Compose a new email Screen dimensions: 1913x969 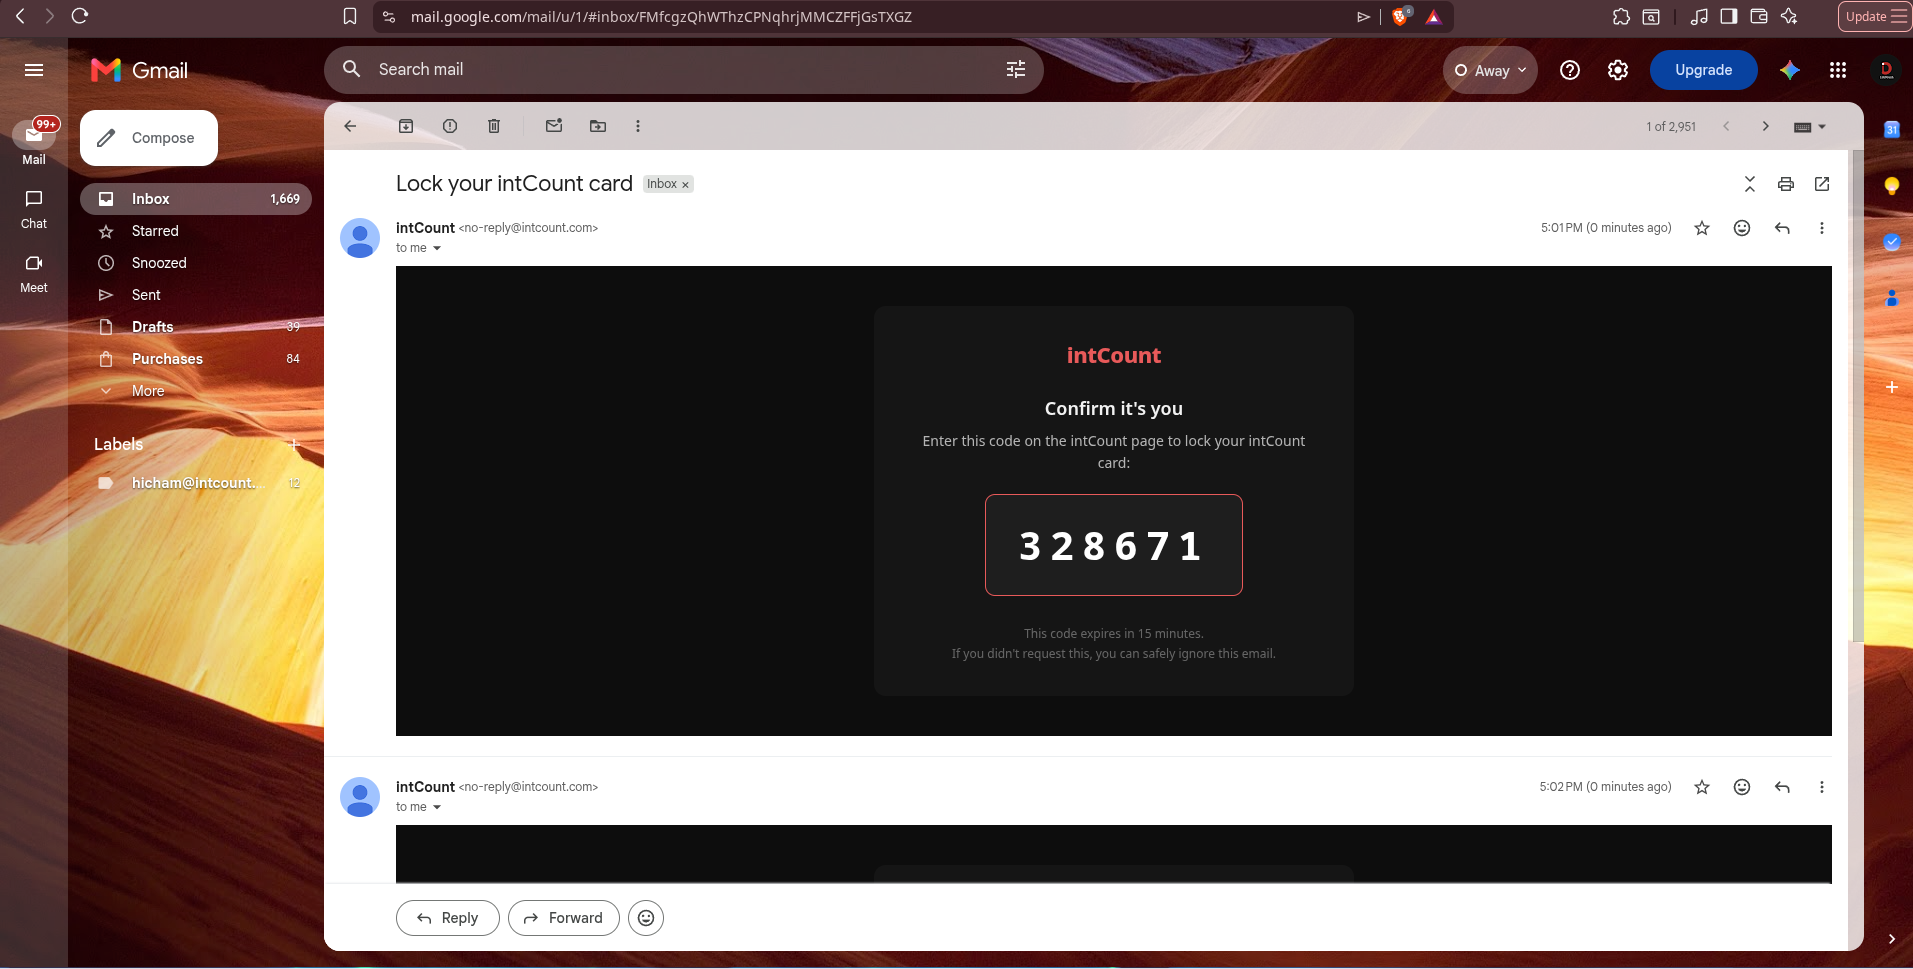[x=149, y=138]
